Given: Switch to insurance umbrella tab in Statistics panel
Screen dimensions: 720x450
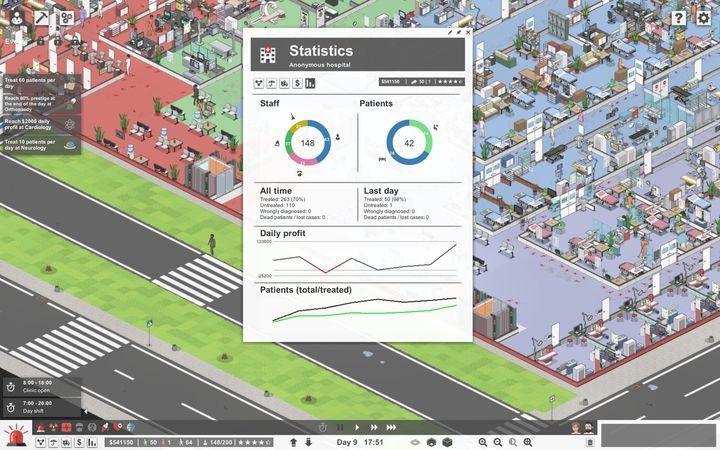Looking at the screenshot, I should 272,83.
